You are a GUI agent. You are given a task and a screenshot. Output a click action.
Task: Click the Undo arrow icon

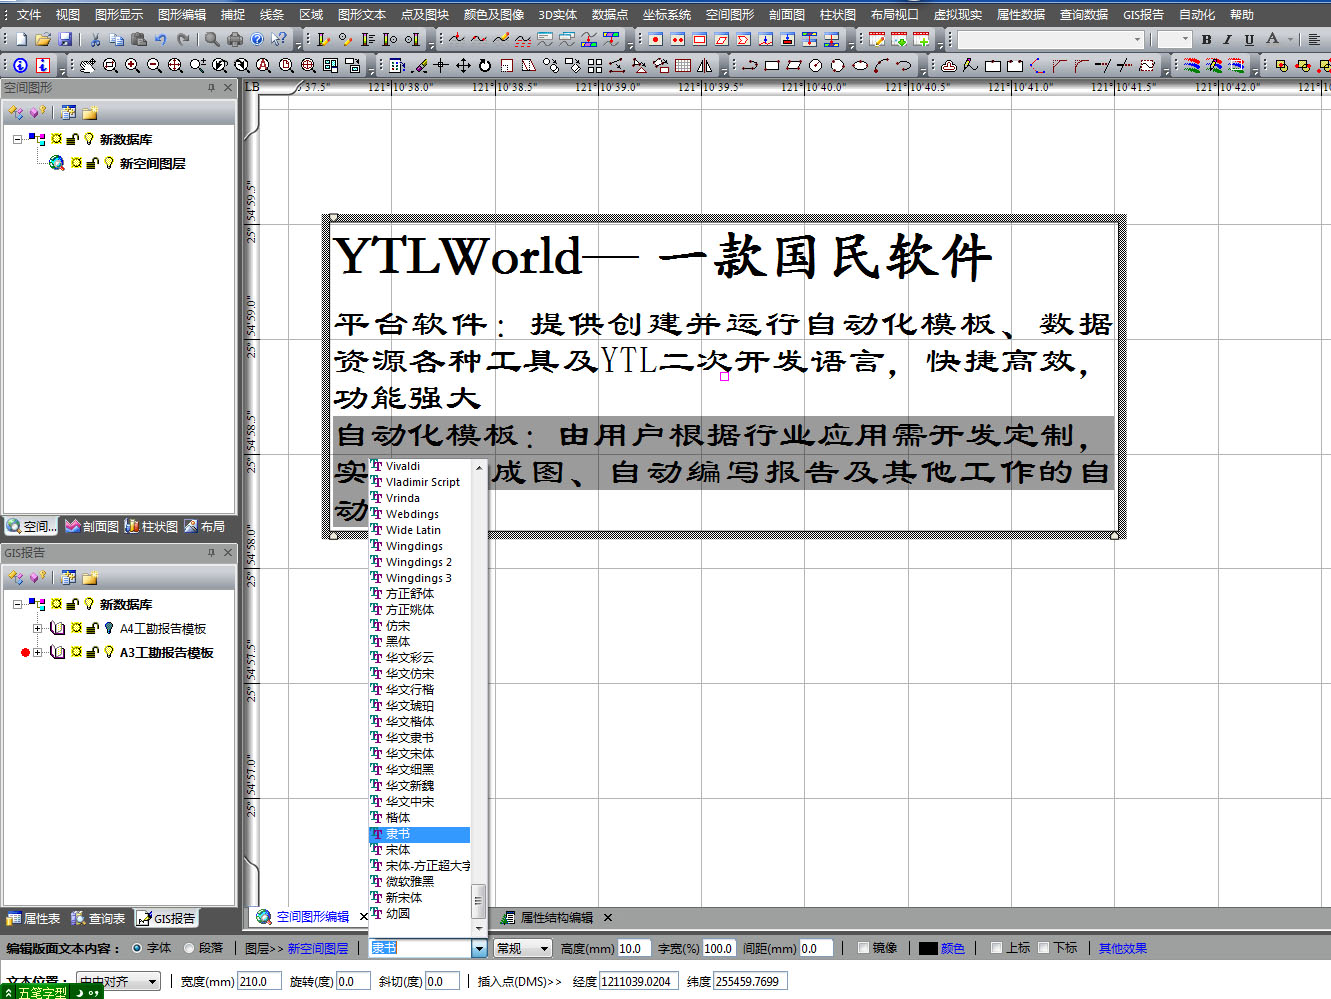161,39
